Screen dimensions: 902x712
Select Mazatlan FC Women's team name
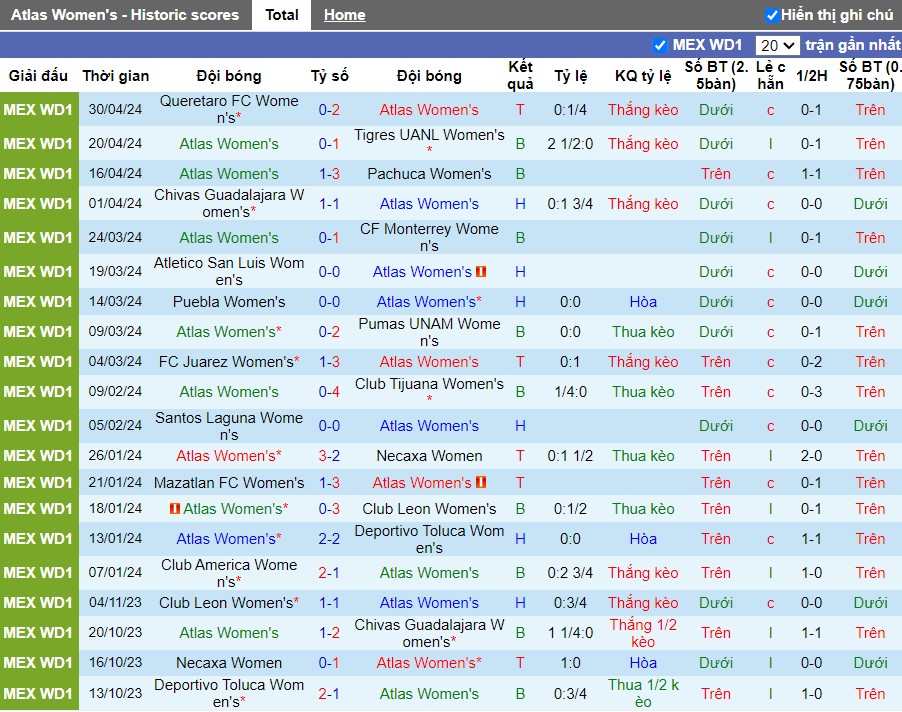(x=229, y=483)
